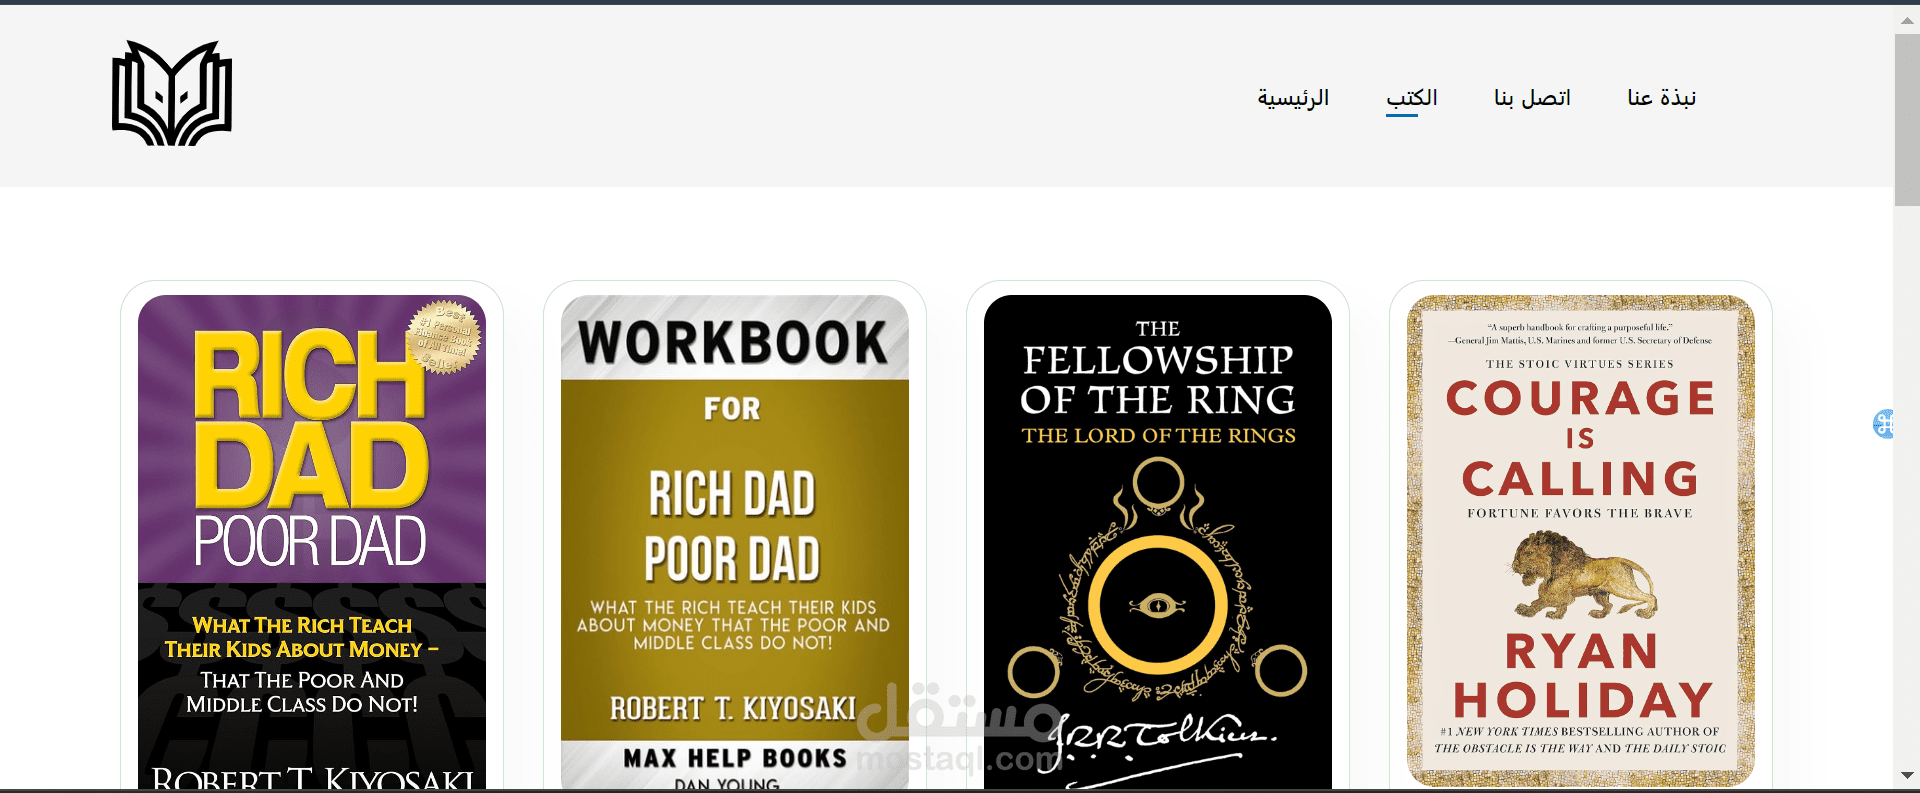Click the scrollbar up arrow
The height and width of the screenshot is (793, 1920).
point(1907,20)
